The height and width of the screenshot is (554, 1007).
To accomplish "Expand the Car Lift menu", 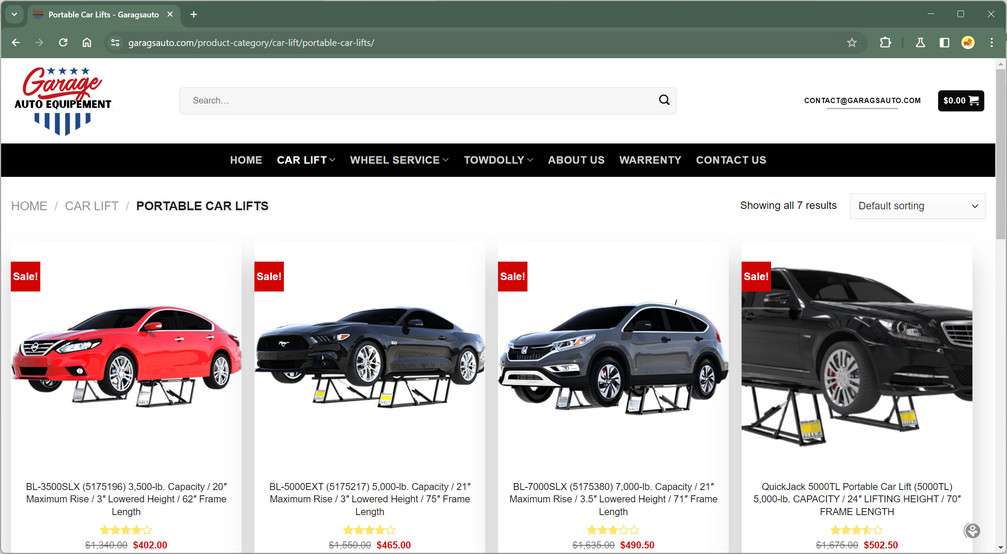I will click(x=306, y=160).
